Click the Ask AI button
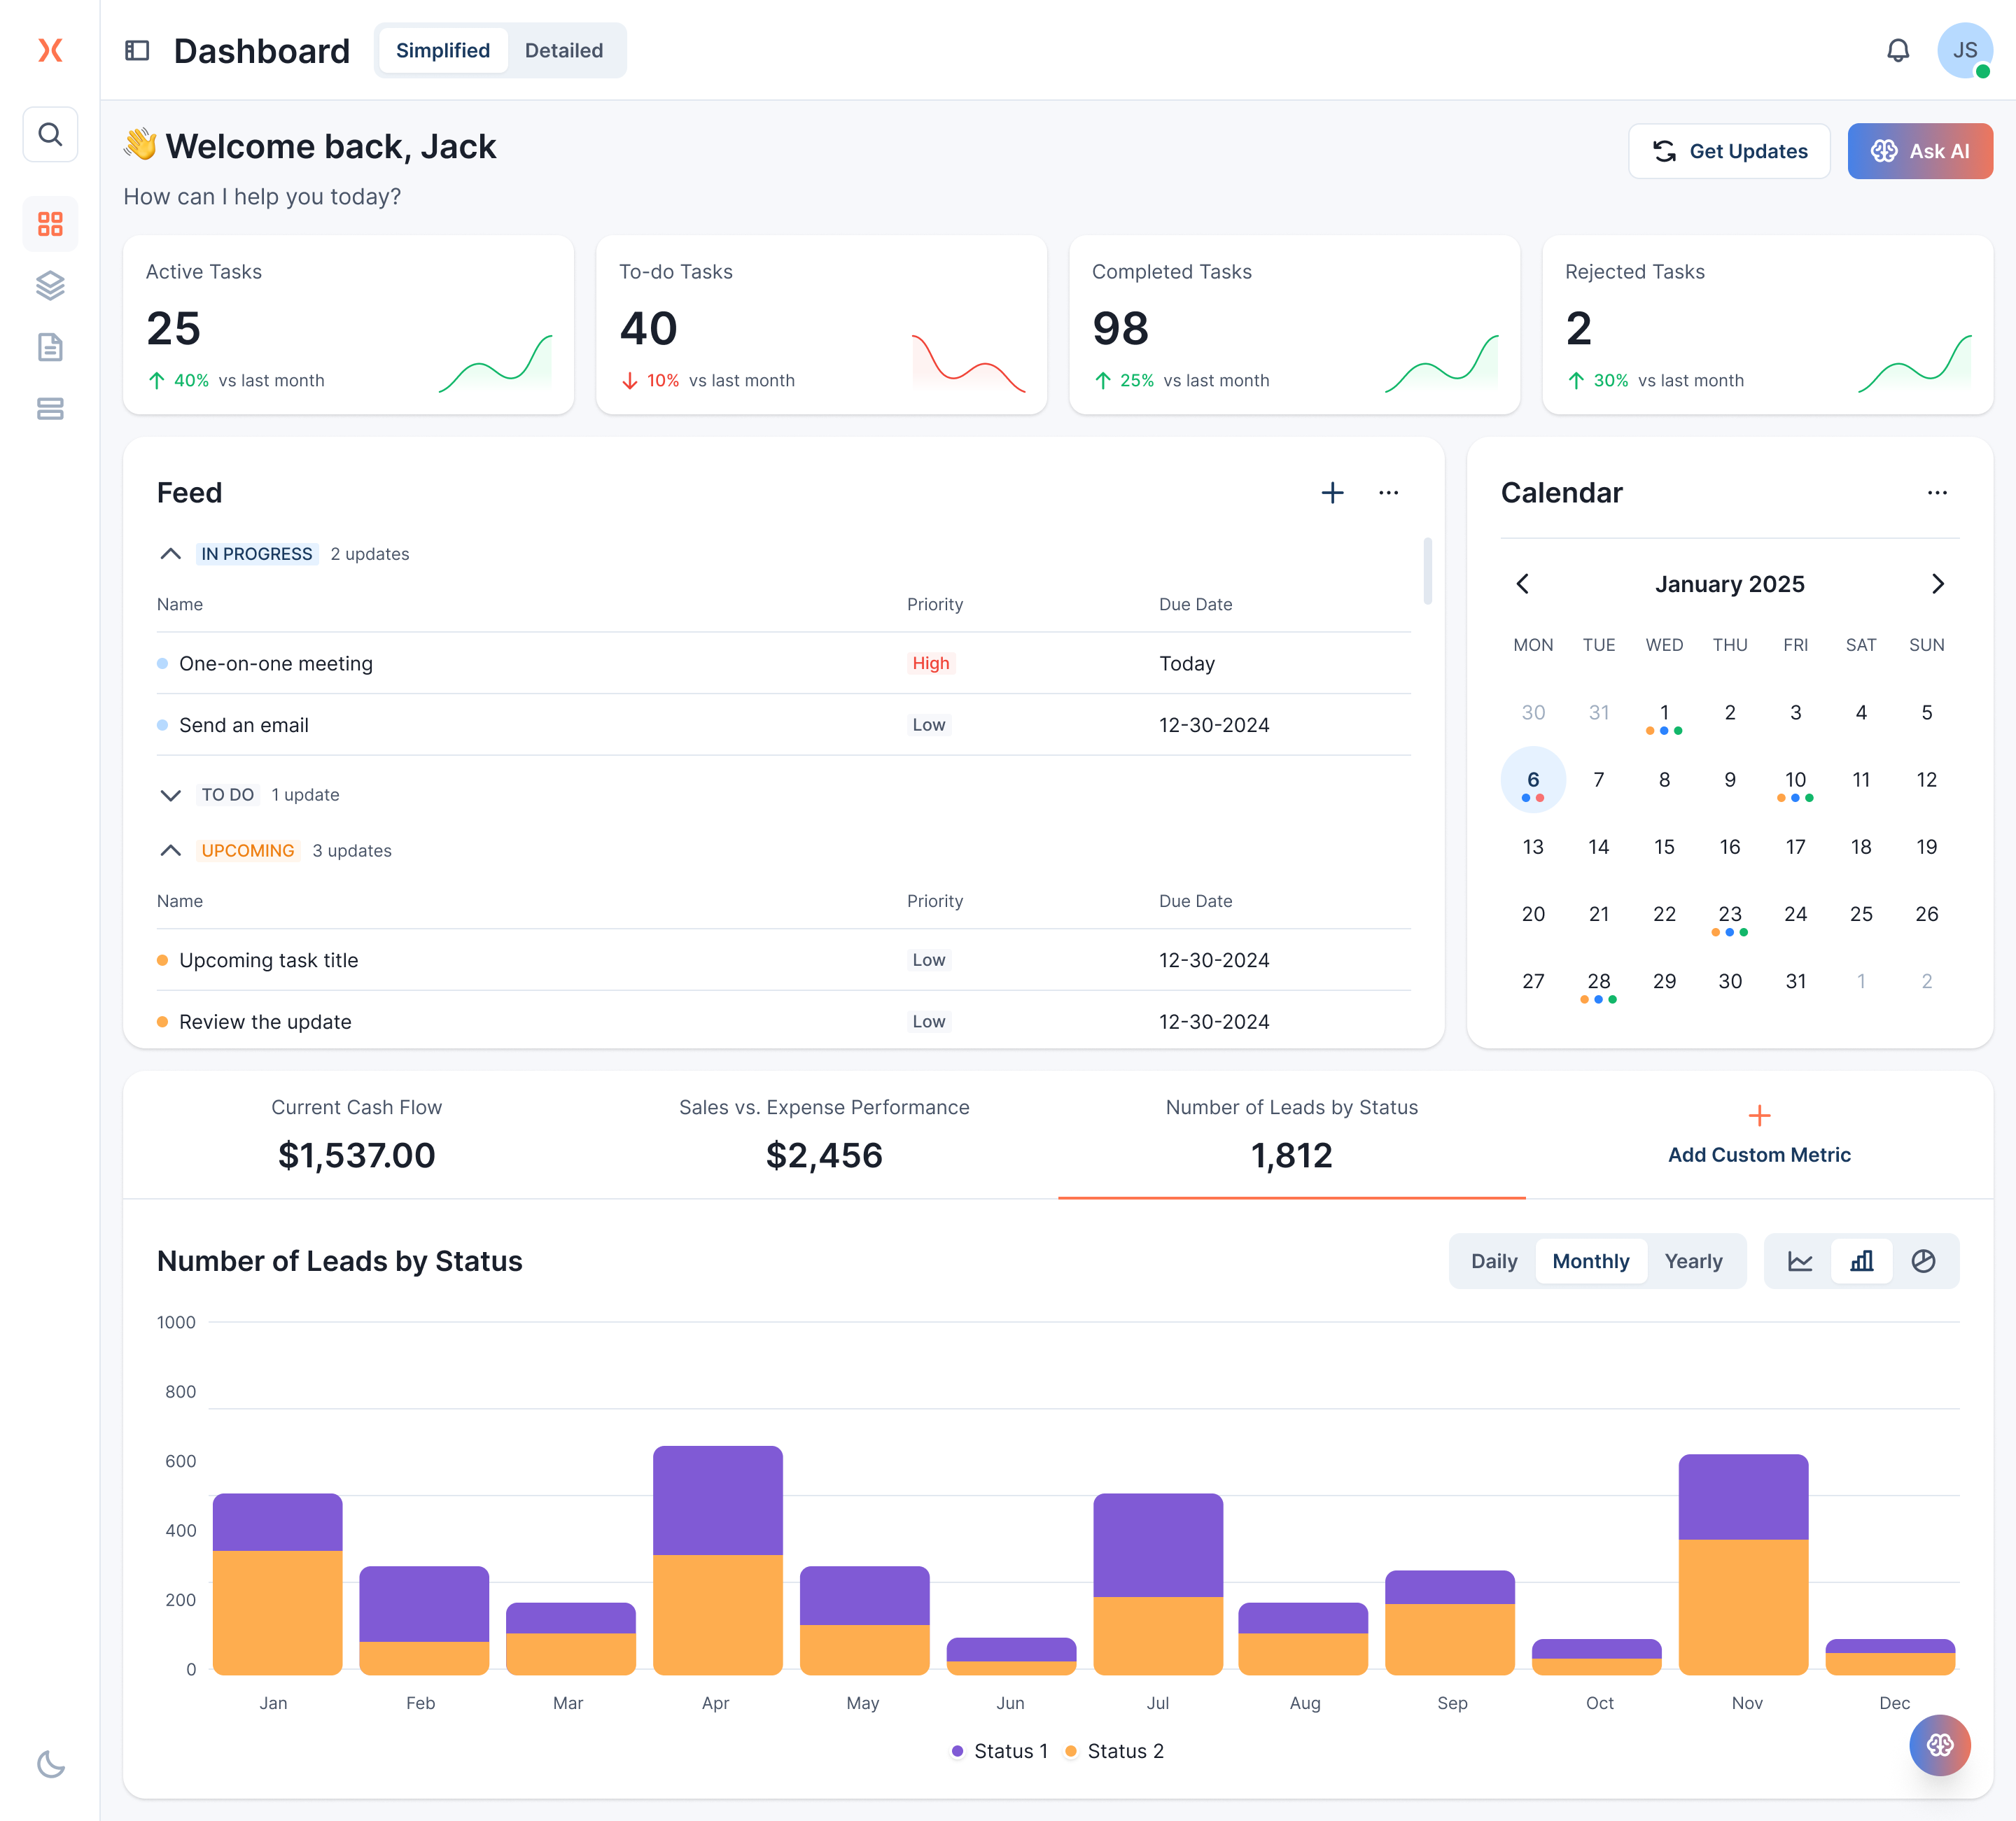The image size is (2016, 1821). click(1919, 151)
